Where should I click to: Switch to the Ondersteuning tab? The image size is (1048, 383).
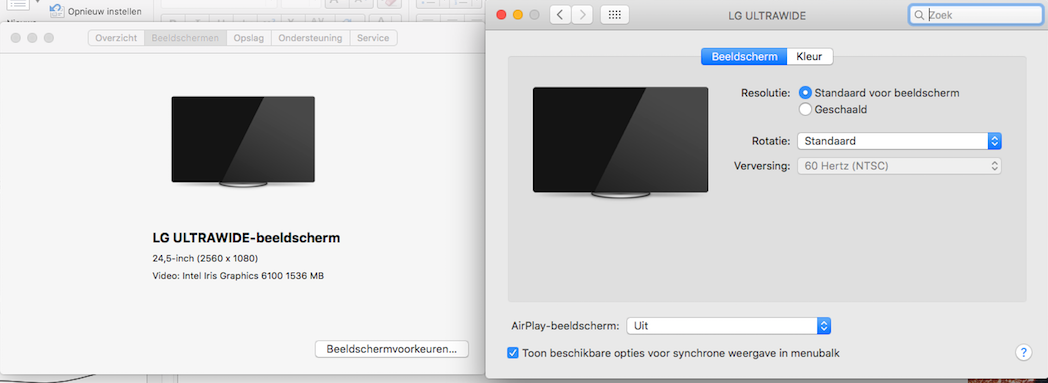click(310, 38)
